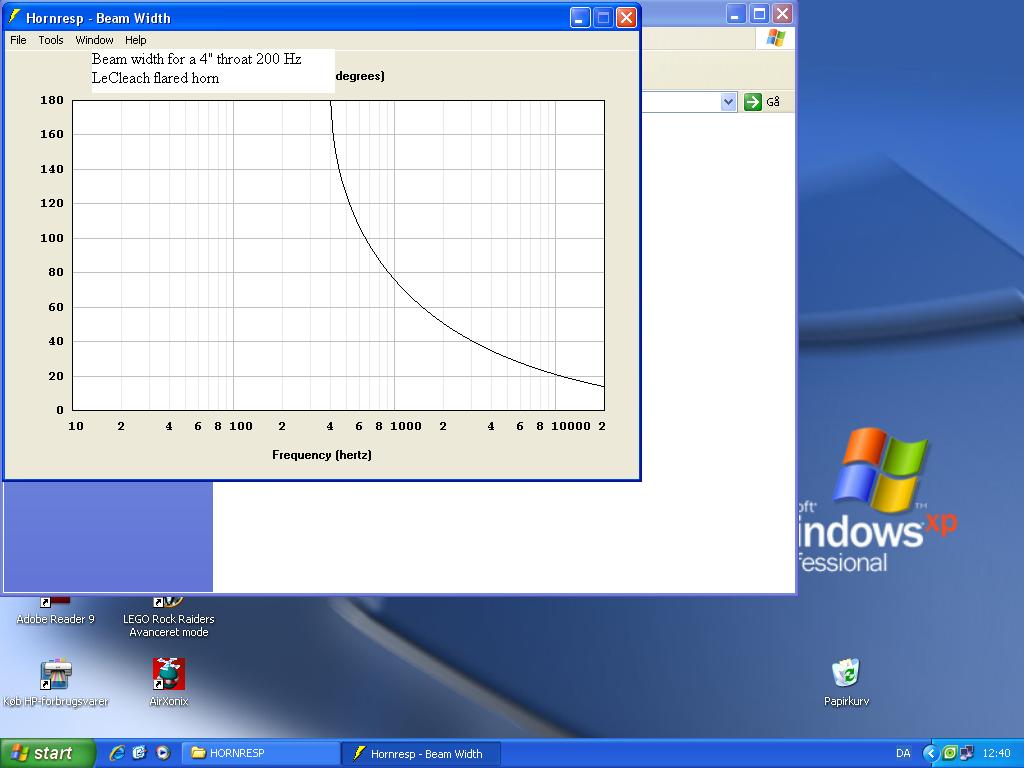Open the Adobe Reader 9 desktop shortcut
This screenshot has width=1024, height=768.
[56, 611]
